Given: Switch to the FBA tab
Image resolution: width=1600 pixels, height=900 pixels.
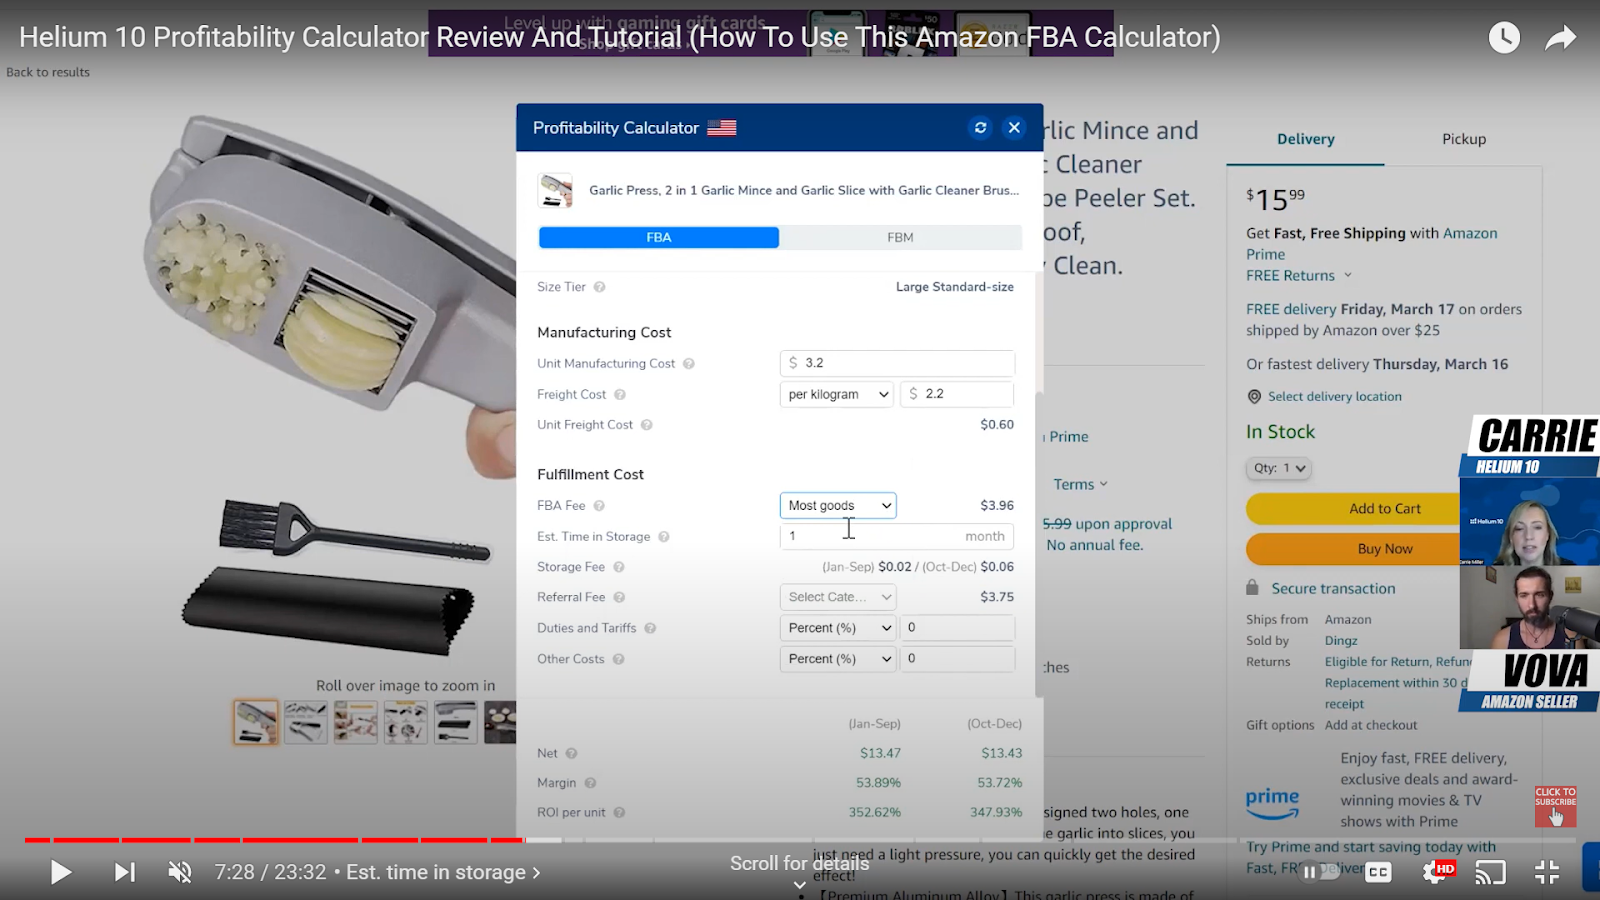Looking at the screenshot, I should click(659, 237).
